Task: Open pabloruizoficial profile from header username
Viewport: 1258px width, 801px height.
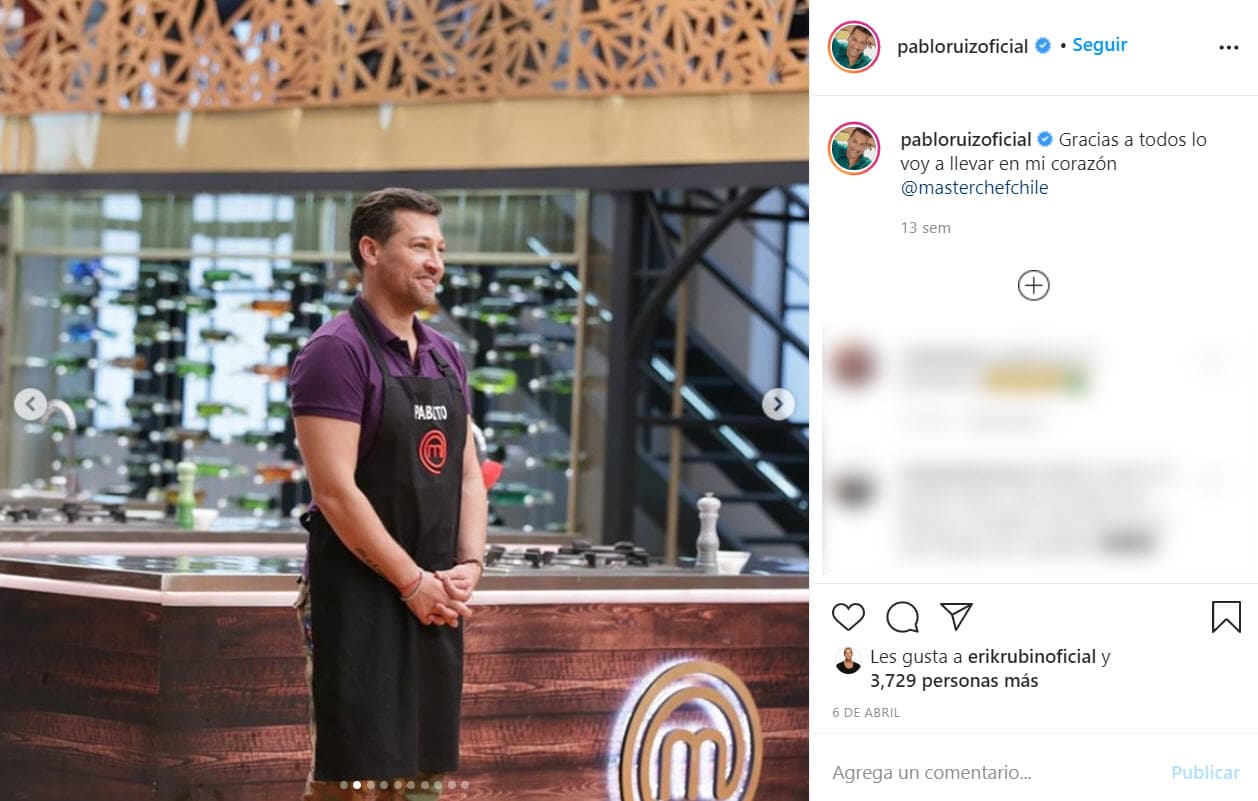Action: pyautogui.click(x=963, y=46)
